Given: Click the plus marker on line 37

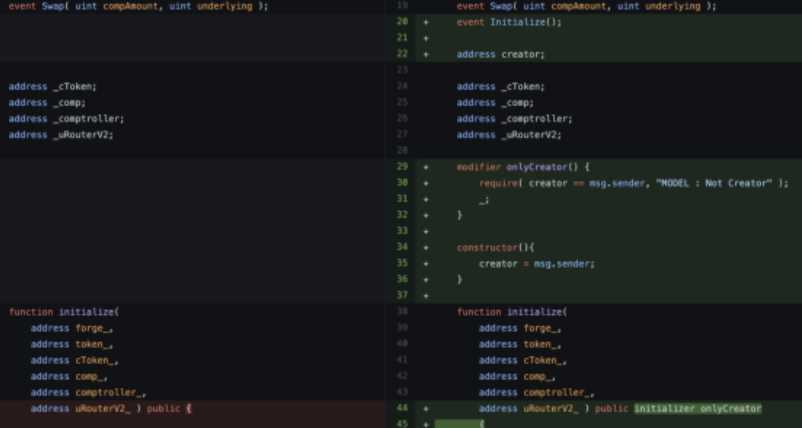Looking at the screenshot, I should point(426,296).
